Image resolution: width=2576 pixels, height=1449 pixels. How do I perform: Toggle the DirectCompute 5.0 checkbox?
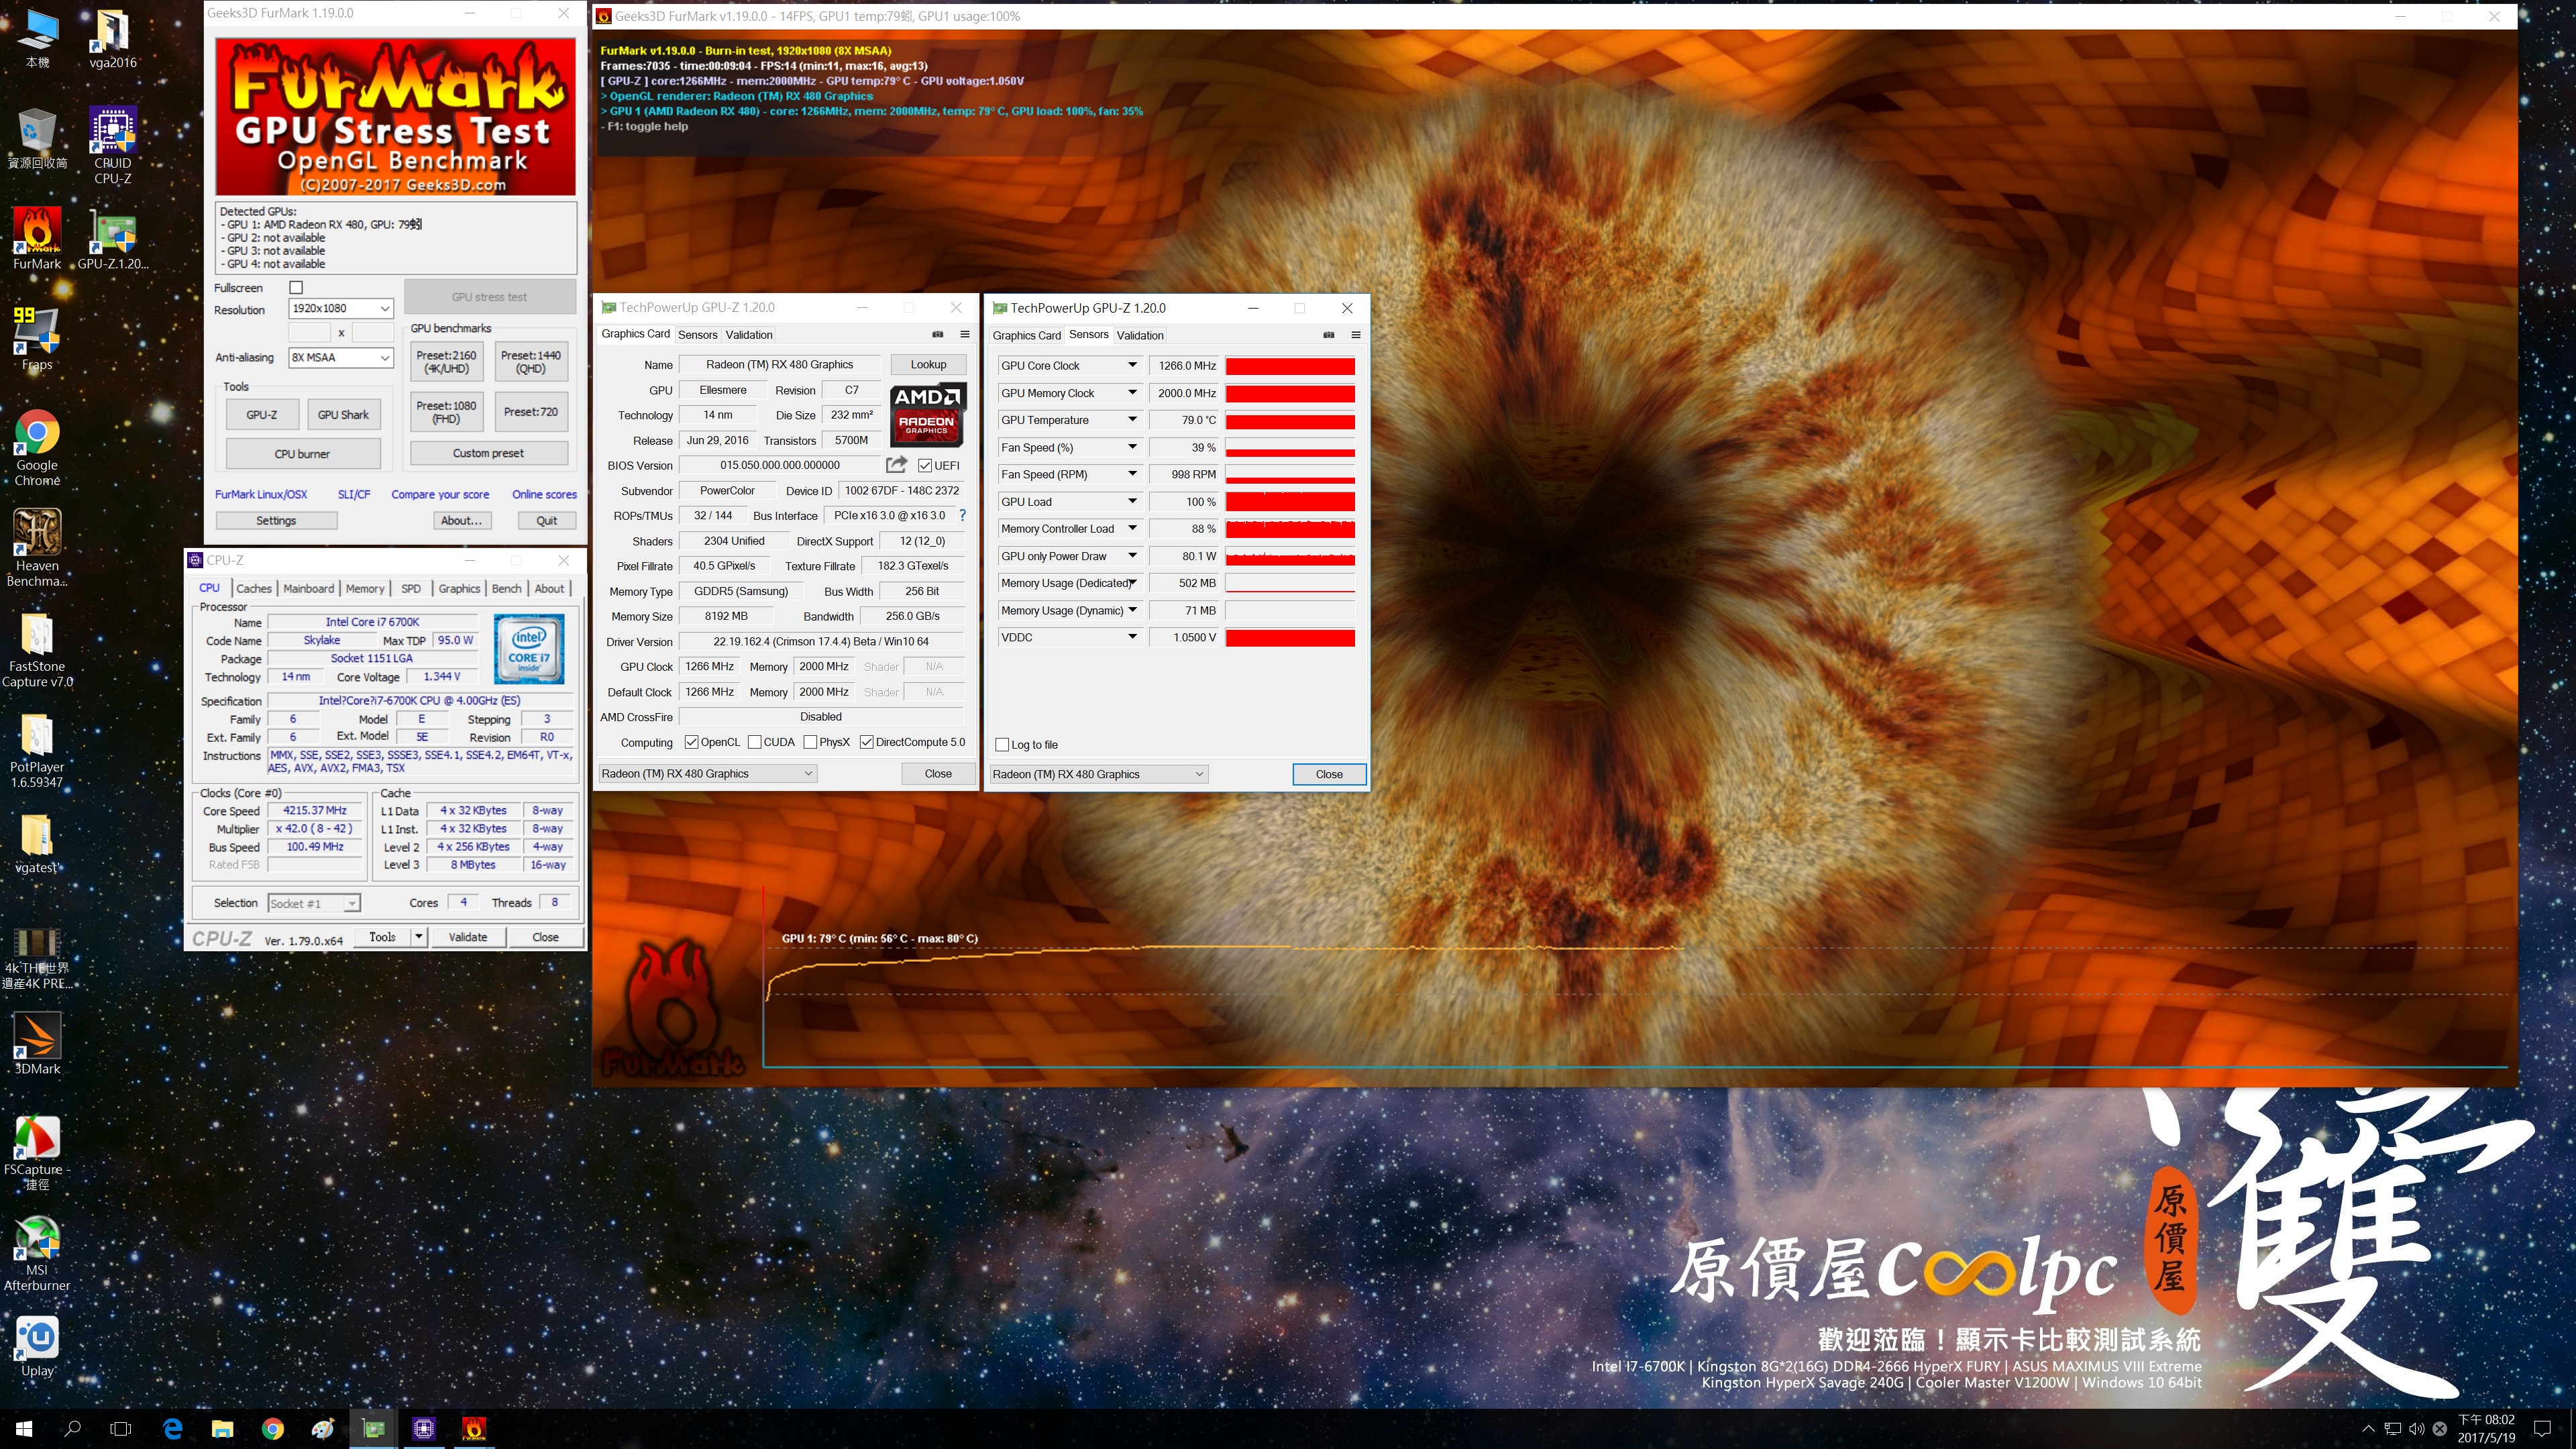[867, 742]
